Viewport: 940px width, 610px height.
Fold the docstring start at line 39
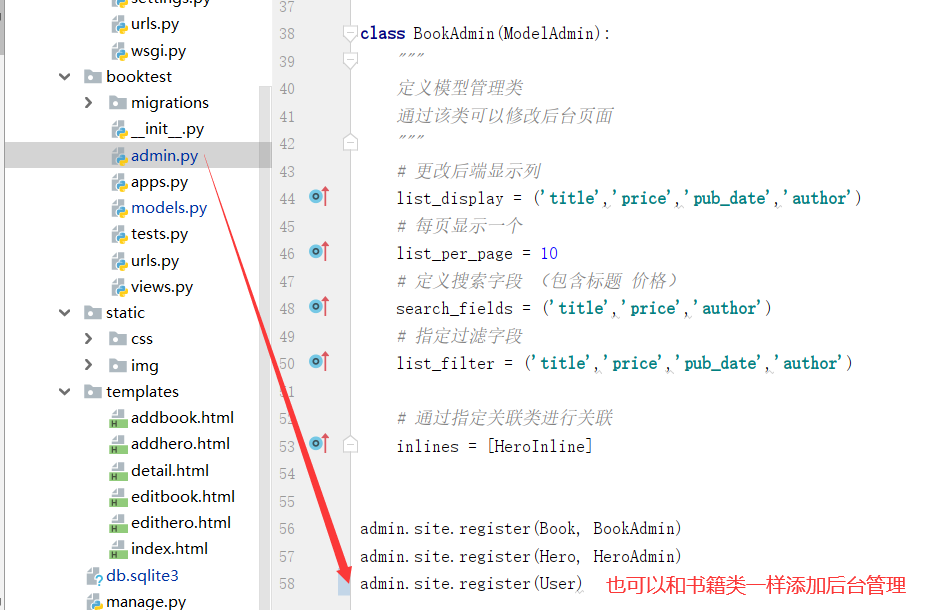click(x=350, y=61)
